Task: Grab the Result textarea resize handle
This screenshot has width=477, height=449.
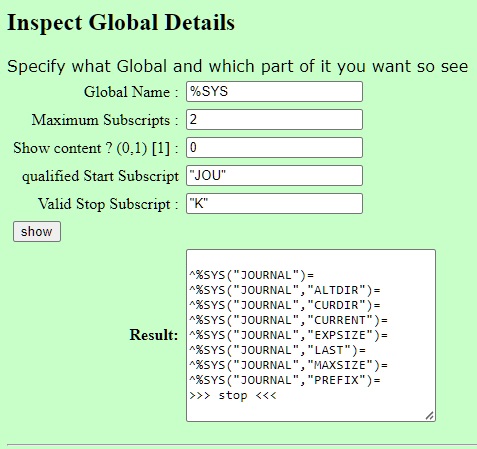Action: click(x=430, y=415)
